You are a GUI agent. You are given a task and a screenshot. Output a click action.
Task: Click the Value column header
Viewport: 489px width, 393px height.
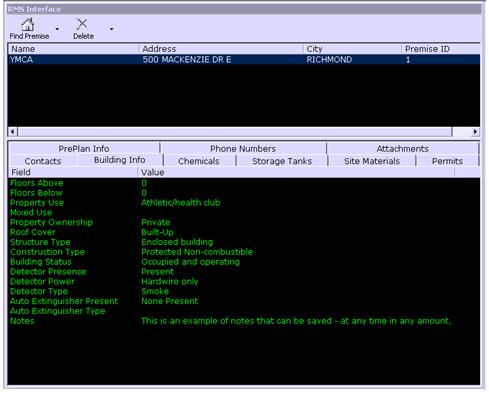point(296,172)
